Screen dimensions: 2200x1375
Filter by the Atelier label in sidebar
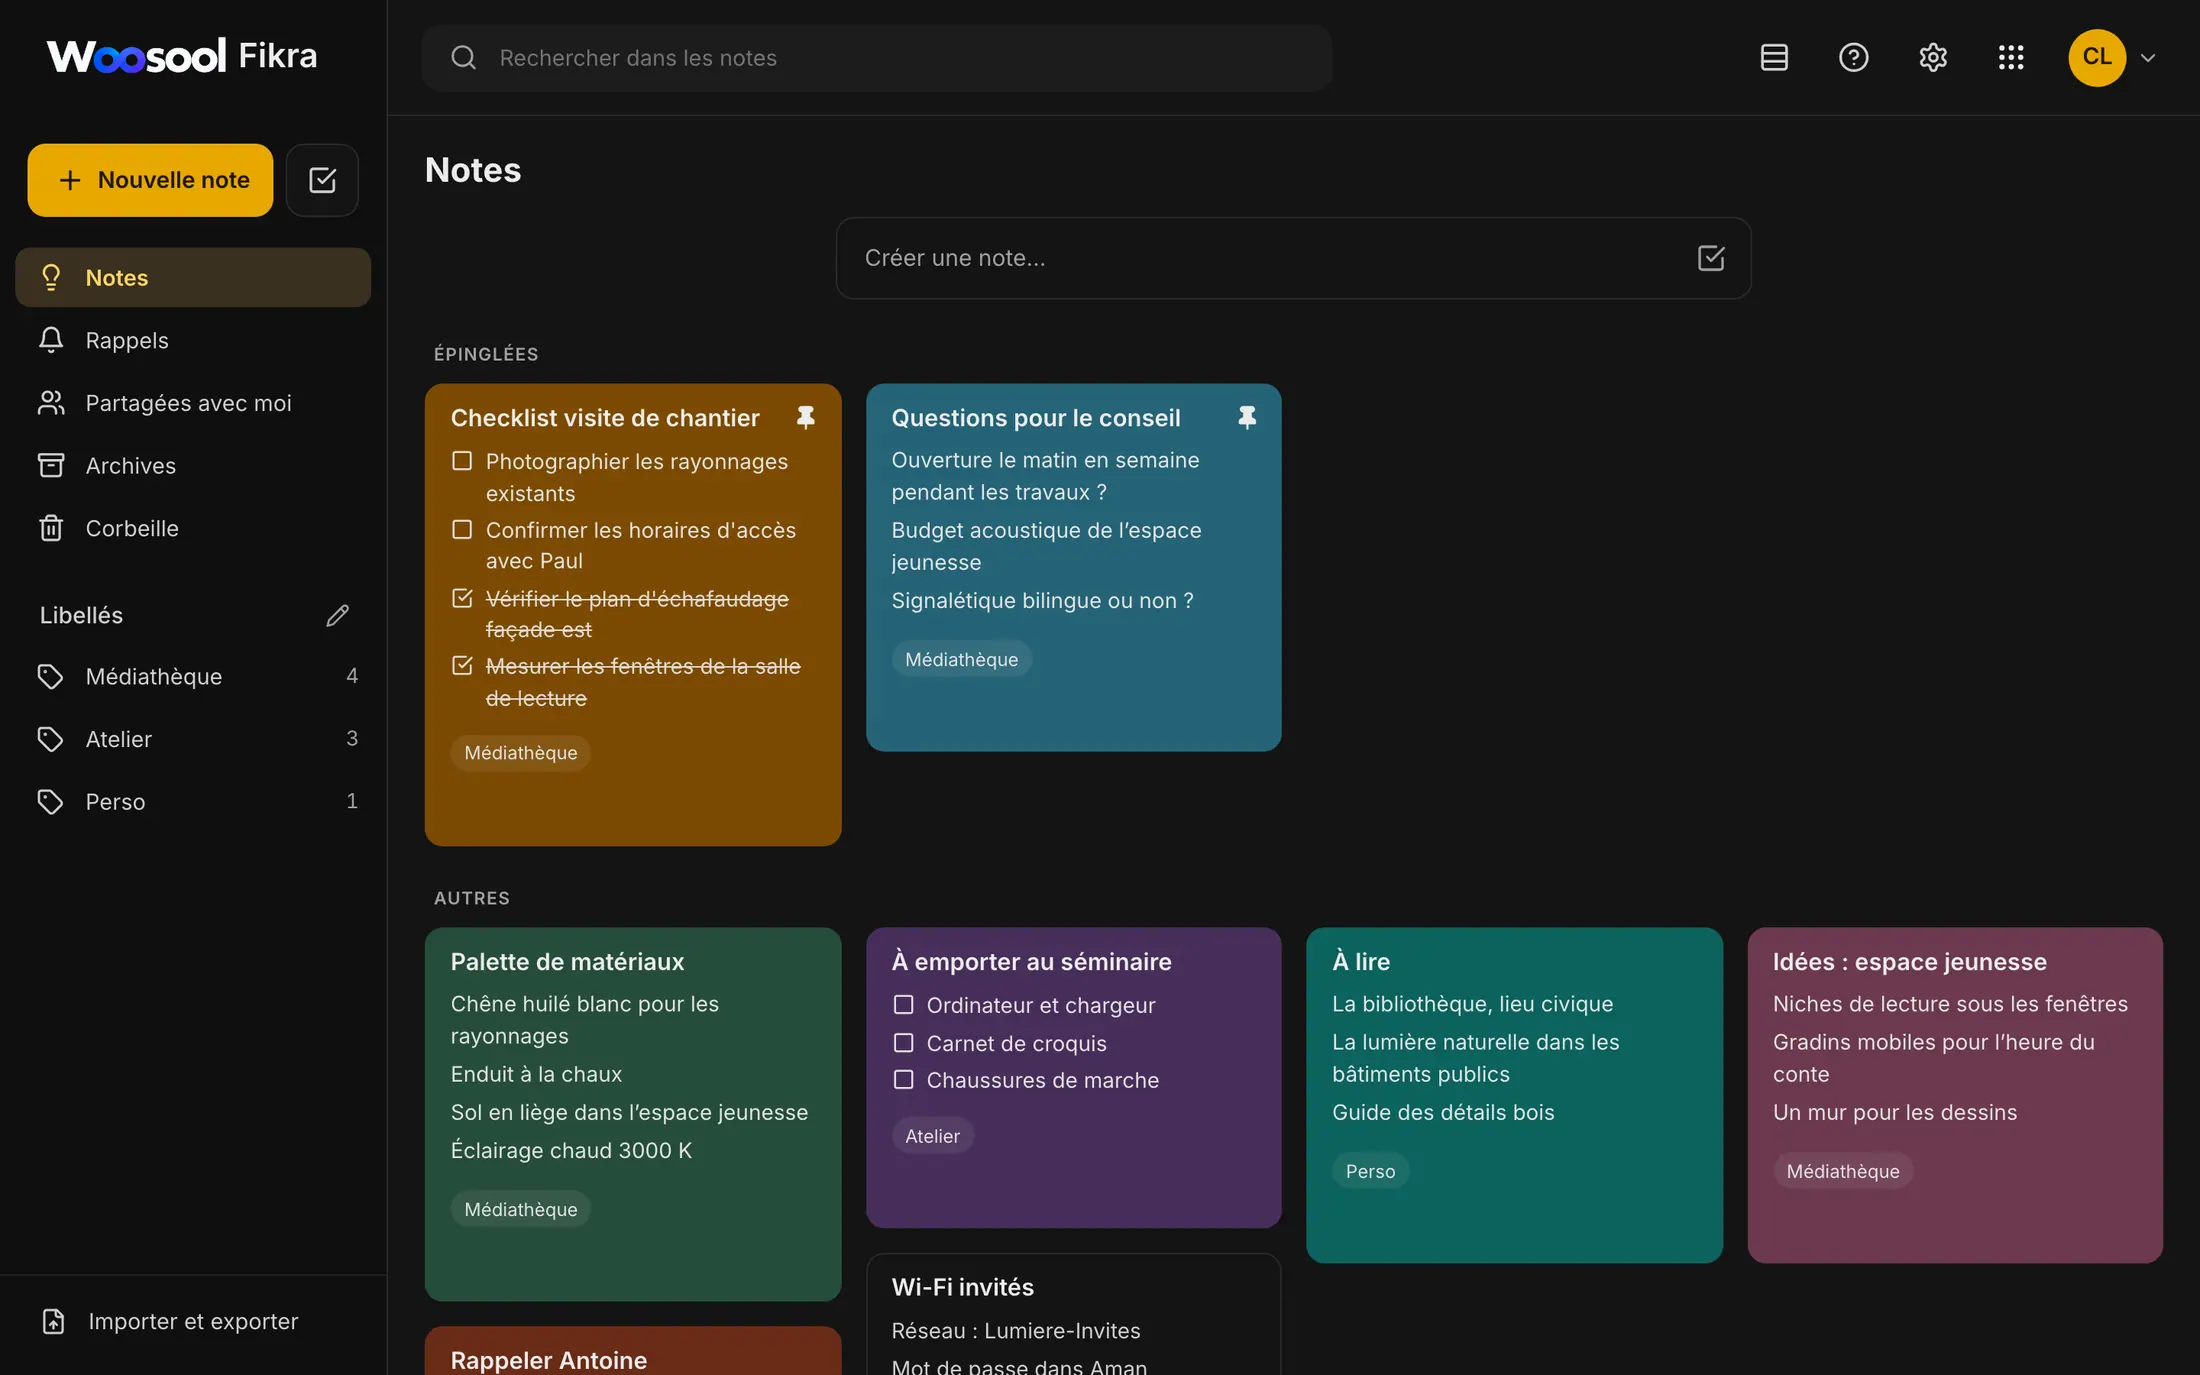pos(193,739)
